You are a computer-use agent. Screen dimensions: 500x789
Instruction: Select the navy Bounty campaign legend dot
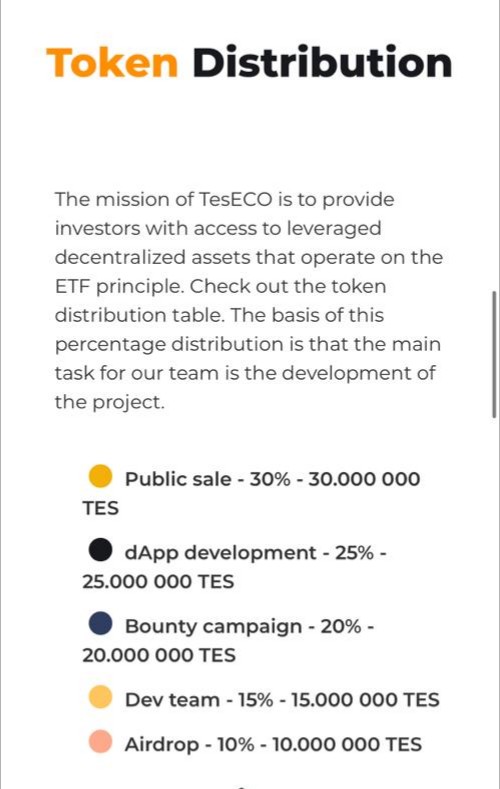click(x=100, y=623)
